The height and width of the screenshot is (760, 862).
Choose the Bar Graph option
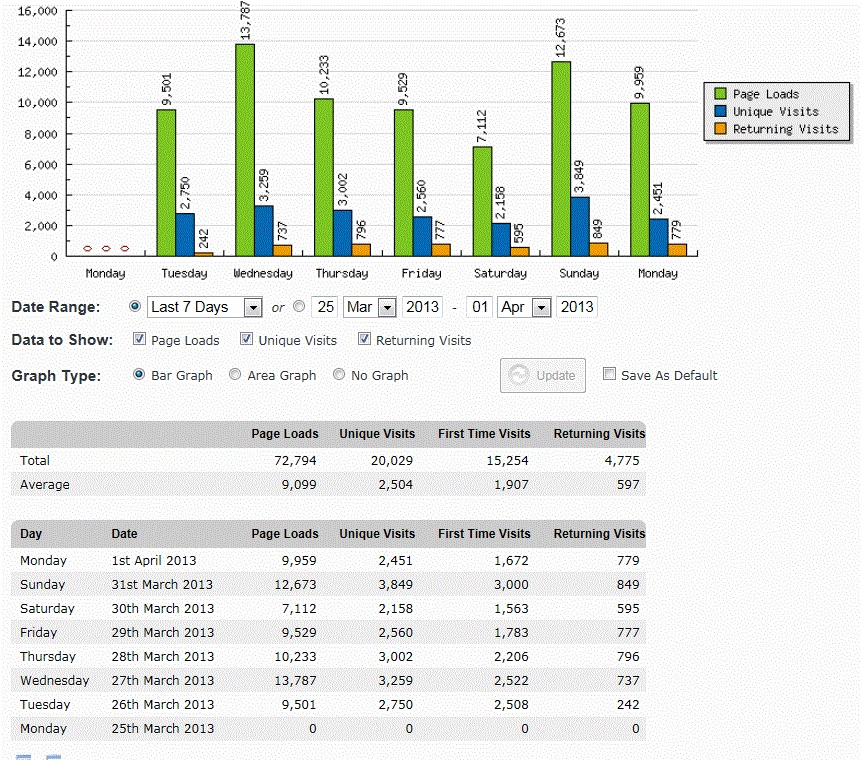click(x=139, y=375)
